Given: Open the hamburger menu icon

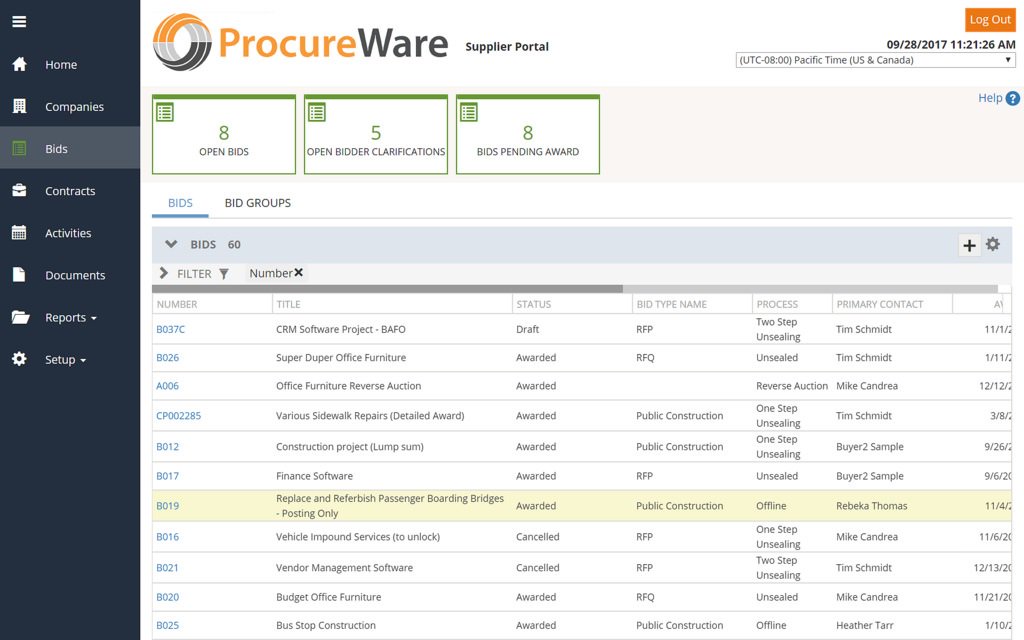Looking at the screenshot, I should [x=20, y=22].
